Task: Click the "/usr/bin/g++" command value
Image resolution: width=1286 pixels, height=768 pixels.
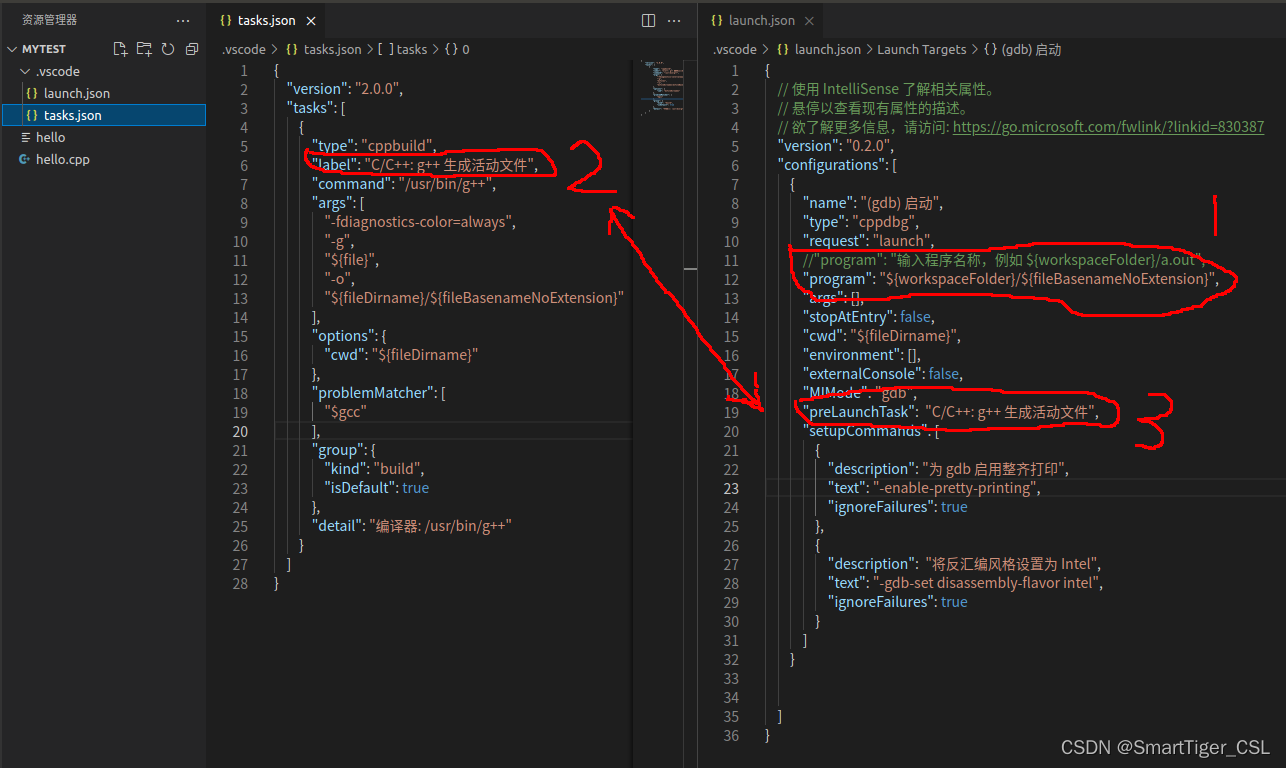Action: (445, 184)
